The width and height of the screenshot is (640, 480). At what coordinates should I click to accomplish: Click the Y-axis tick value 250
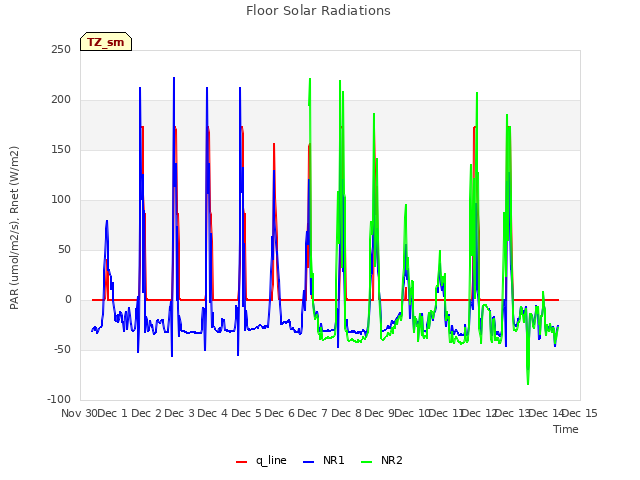pos(61,49)
